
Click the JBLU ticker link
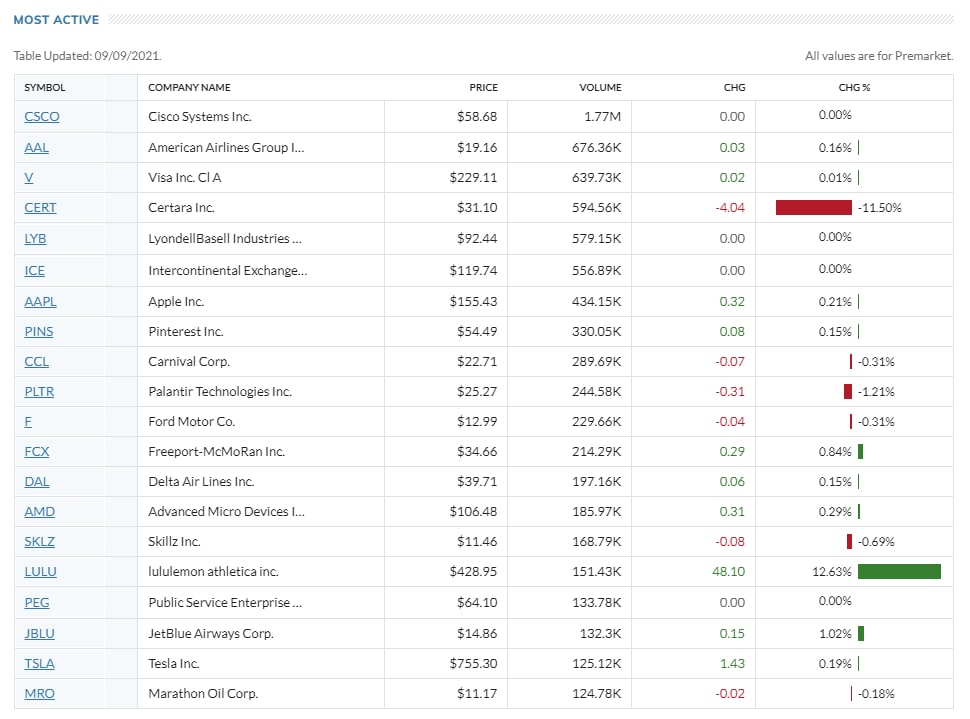[40, 633]
